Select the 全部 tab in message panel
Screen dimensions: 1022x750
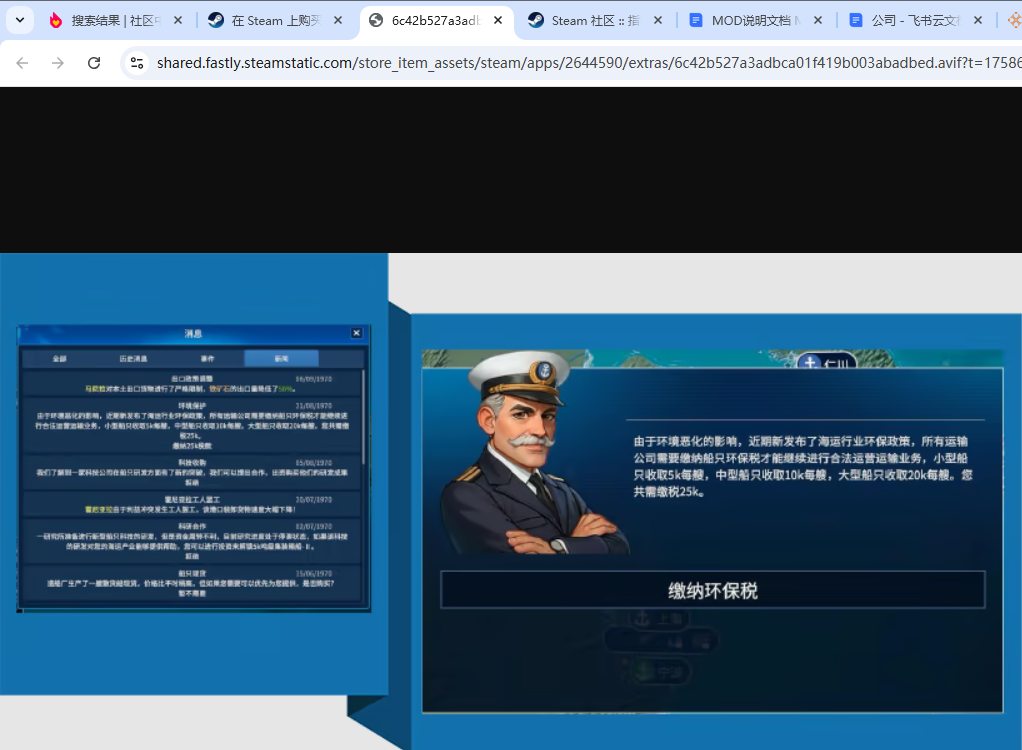coord(59,358)
